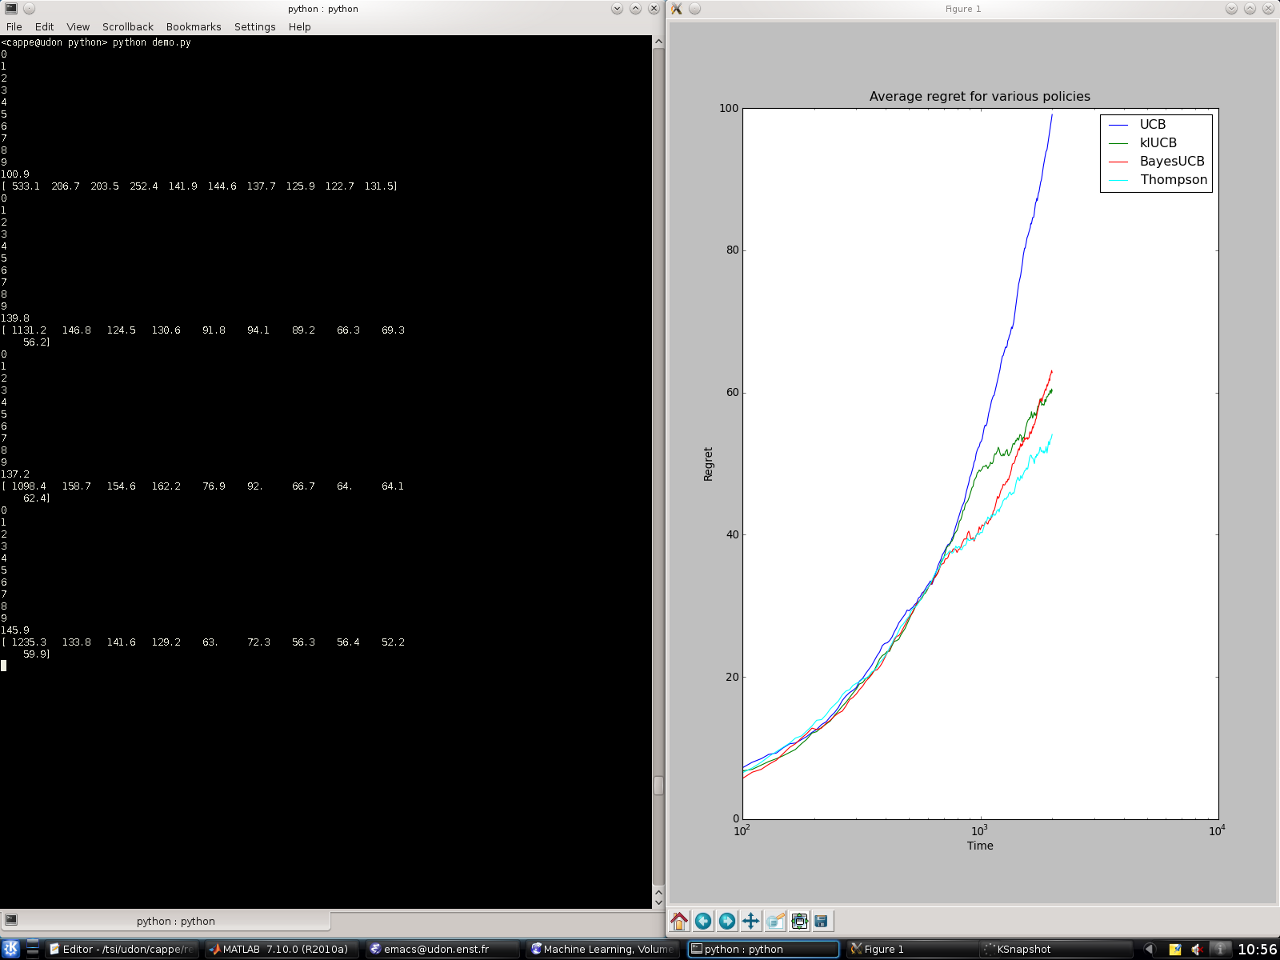Screen dimensions: 1280x960
Task: Click the volume icon in system tray
Action: pos(1197,949)
